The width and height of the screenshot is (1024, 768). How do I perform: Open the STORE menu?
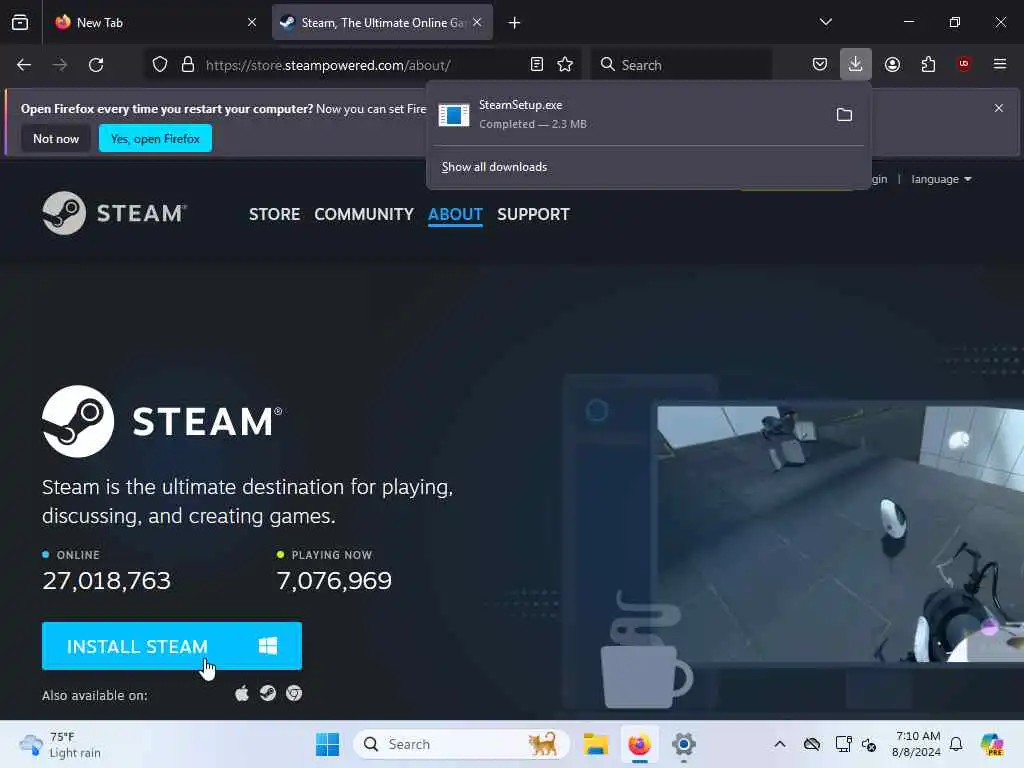pyautogui.click(x=274, y=214)
